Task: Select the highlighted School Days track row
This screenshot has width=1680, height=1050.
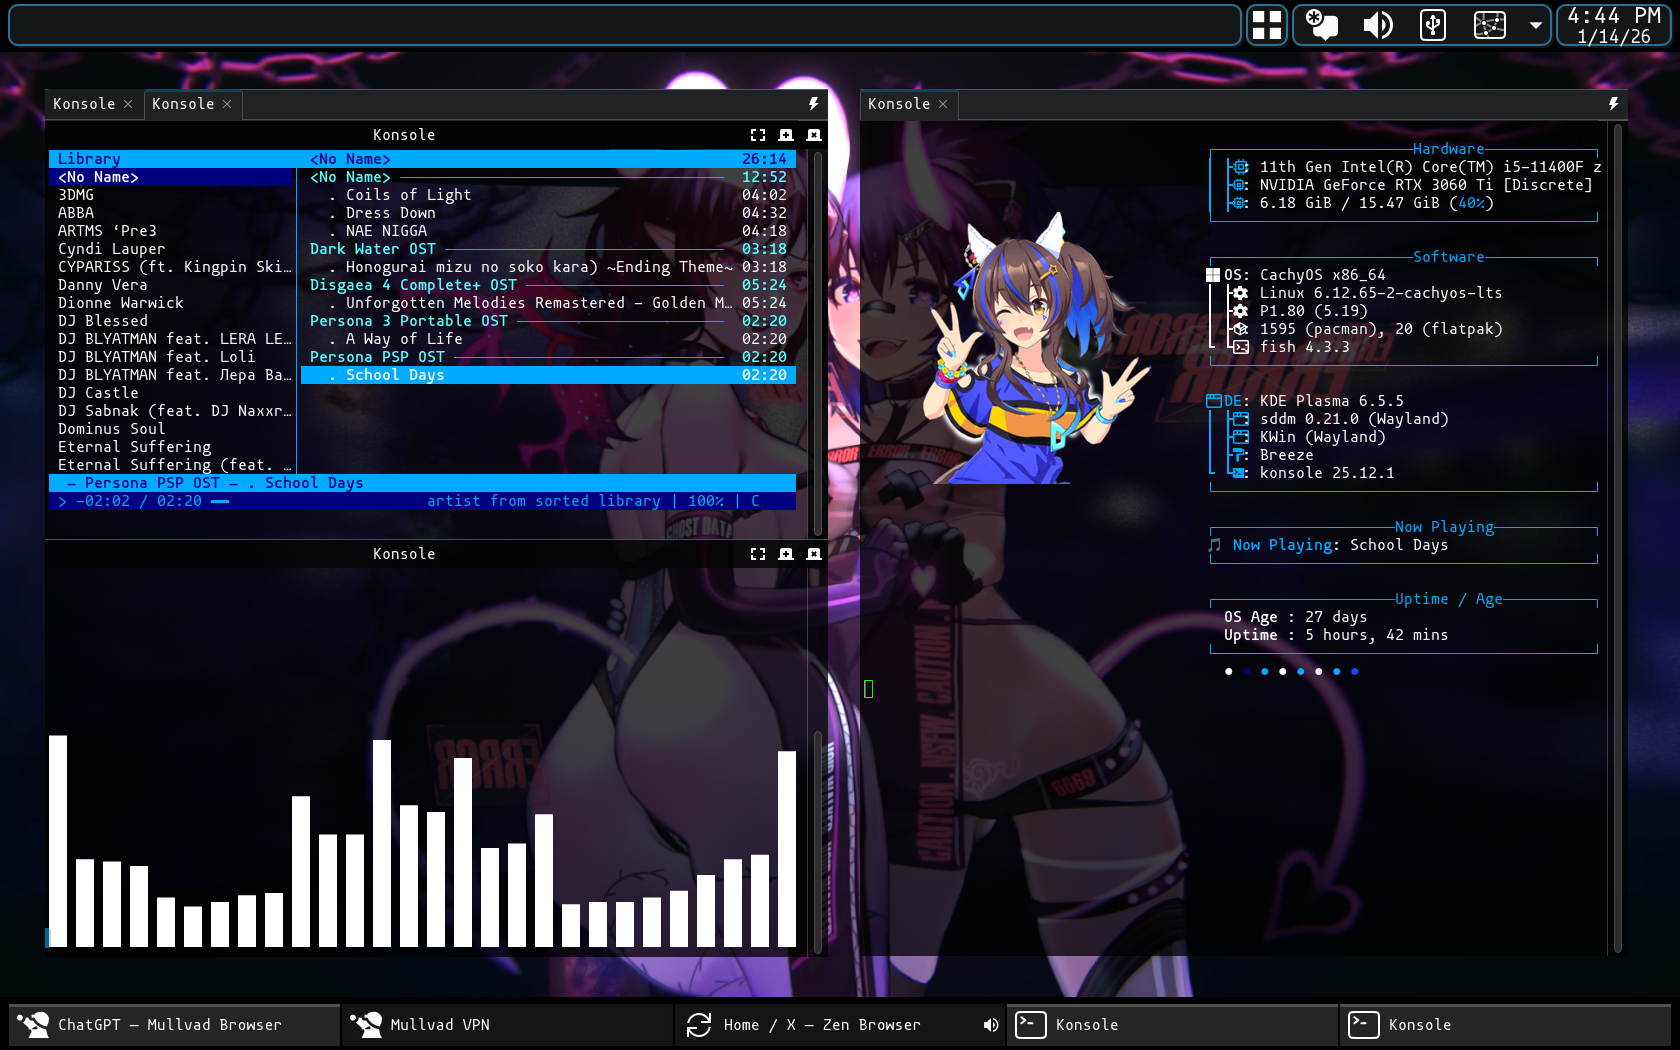Action: [548, 375]
